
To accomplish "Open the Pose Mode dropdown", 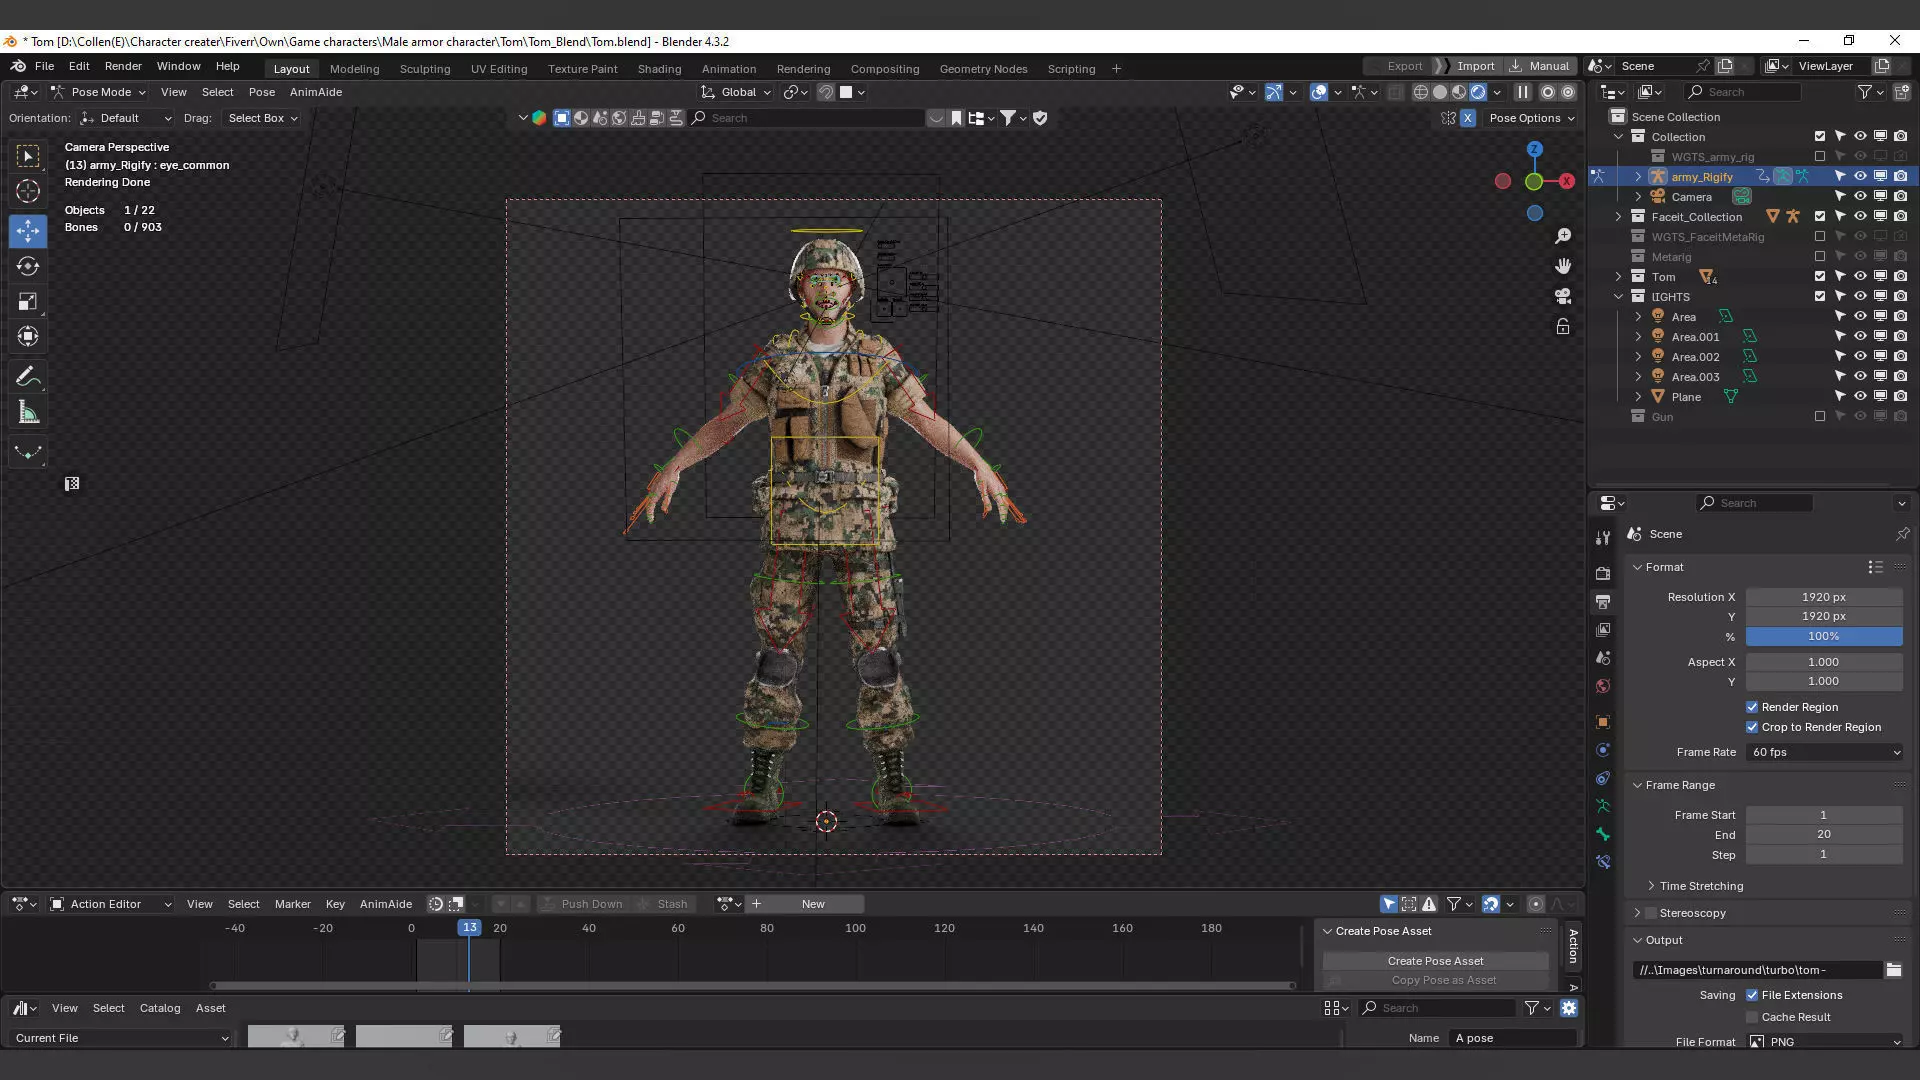I will tap(99, 92).
